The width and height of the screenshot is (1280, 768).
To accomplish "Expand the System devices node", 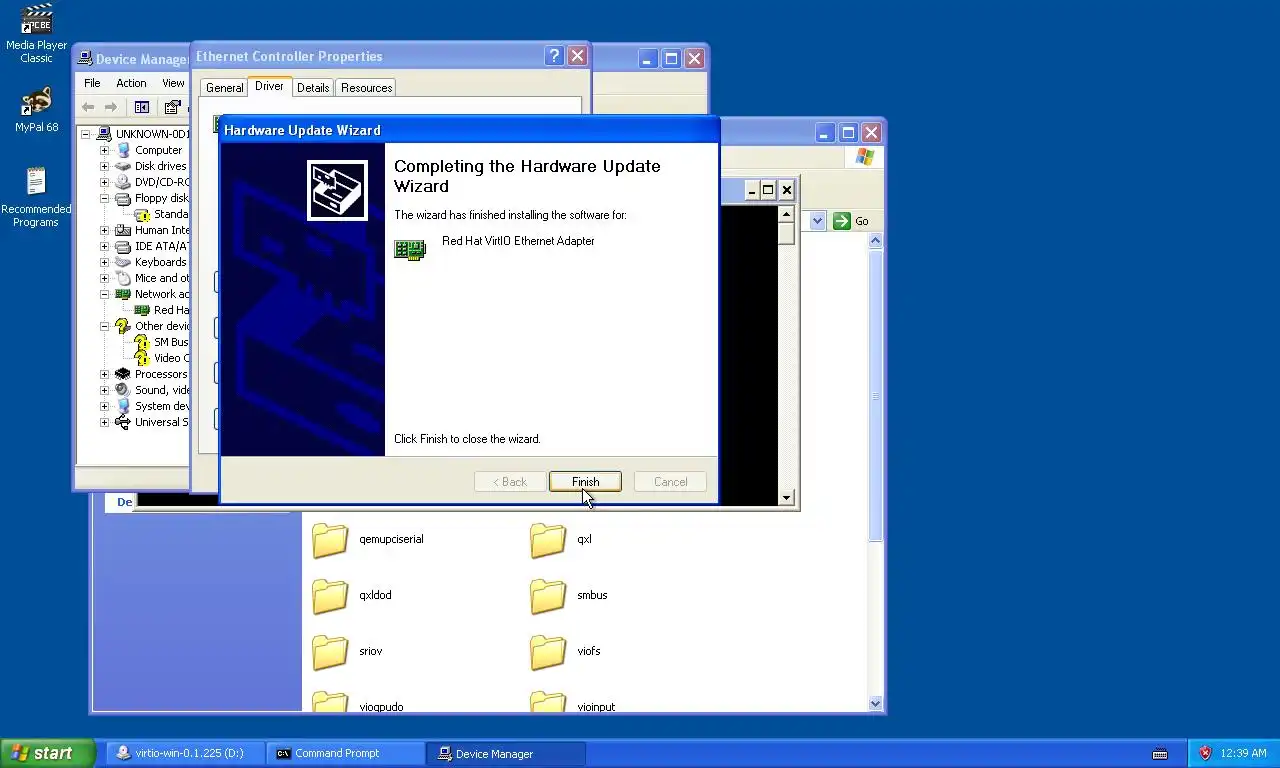I will pos(104,406).
